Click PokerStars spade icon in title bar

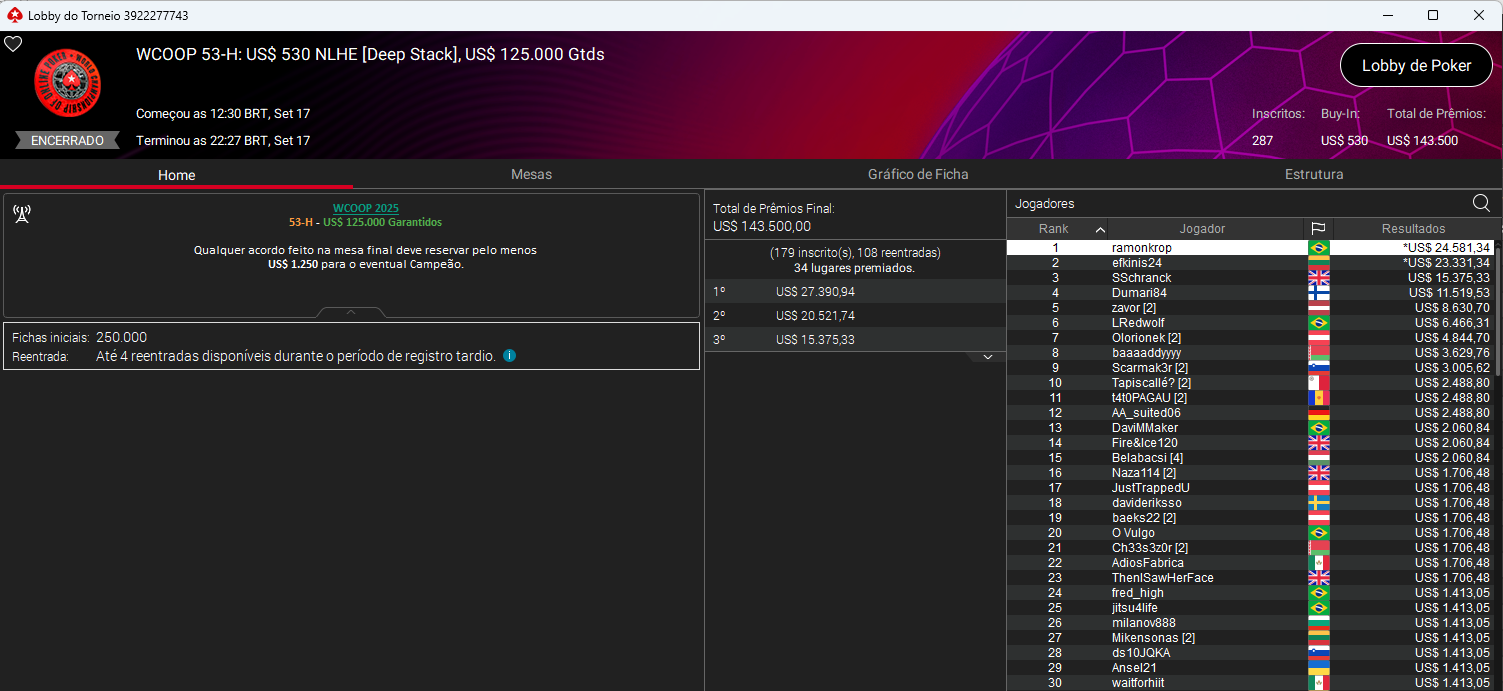(14, 15)
